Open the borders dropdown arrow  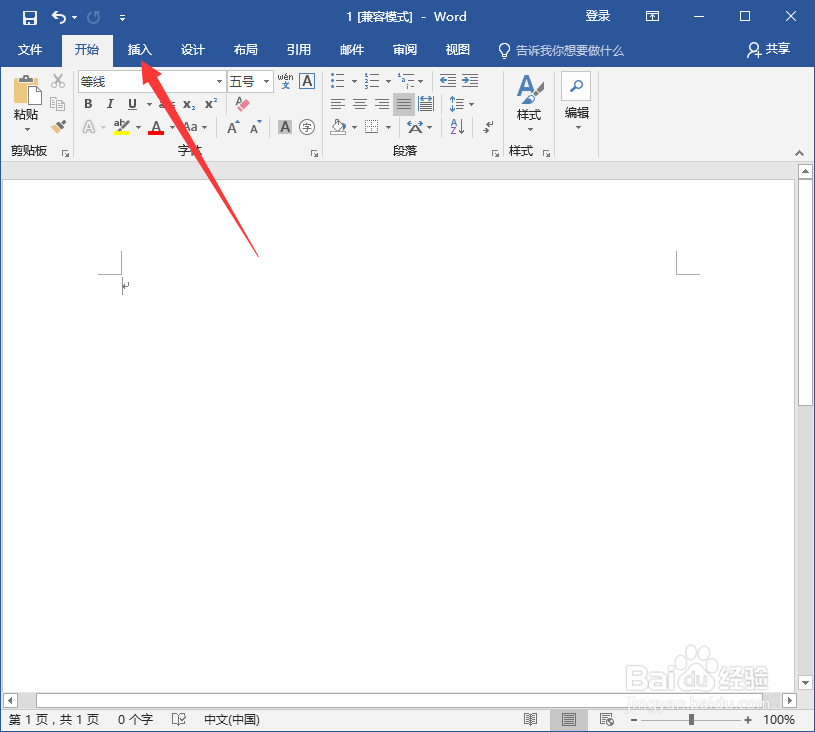[388, 127]
